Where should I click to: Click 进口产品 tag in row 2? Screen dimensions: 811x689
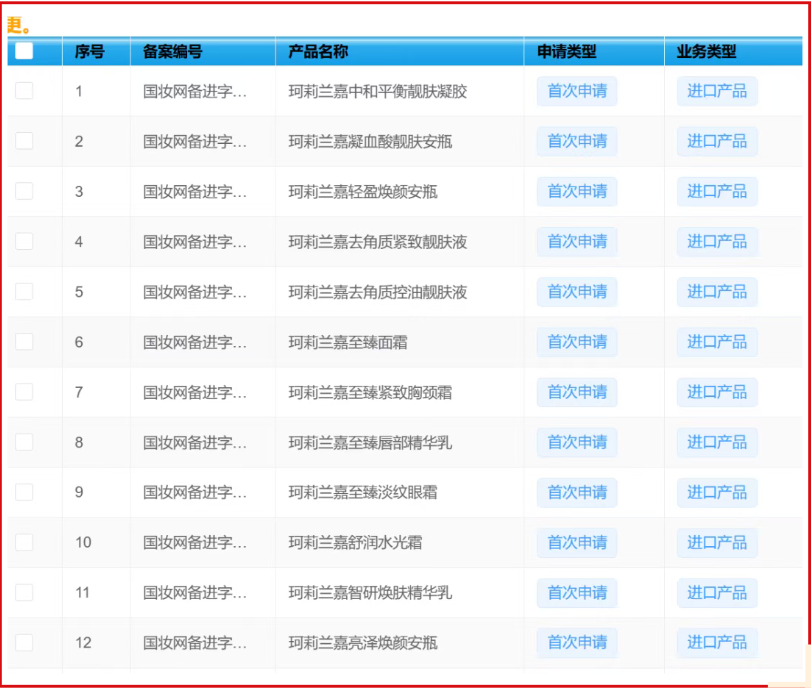pyautogui.click(x=717, y=141)
